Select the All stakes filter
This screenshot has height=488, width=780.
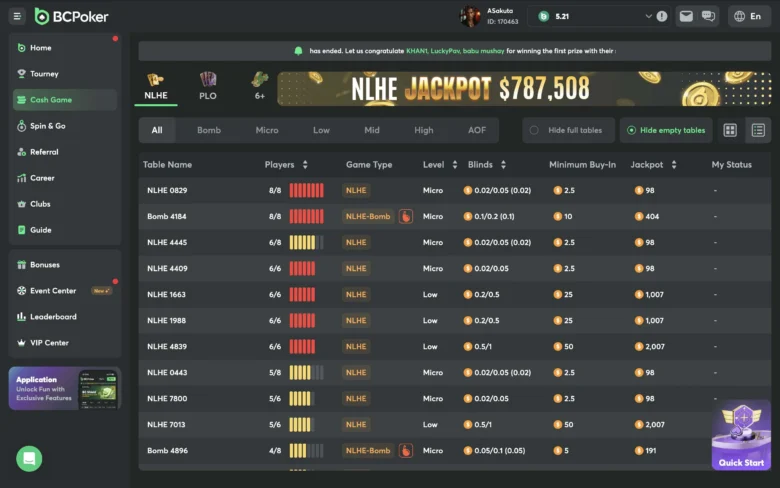click(x=157, y=130)
